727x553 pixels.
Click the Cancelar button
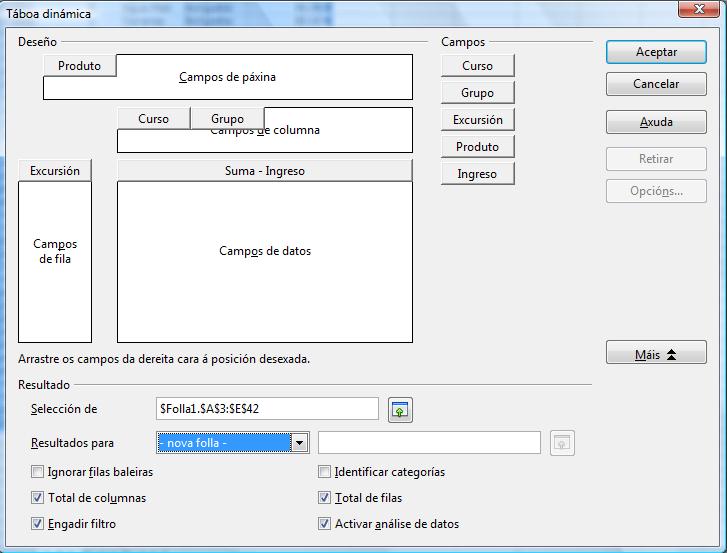point(656,85)
